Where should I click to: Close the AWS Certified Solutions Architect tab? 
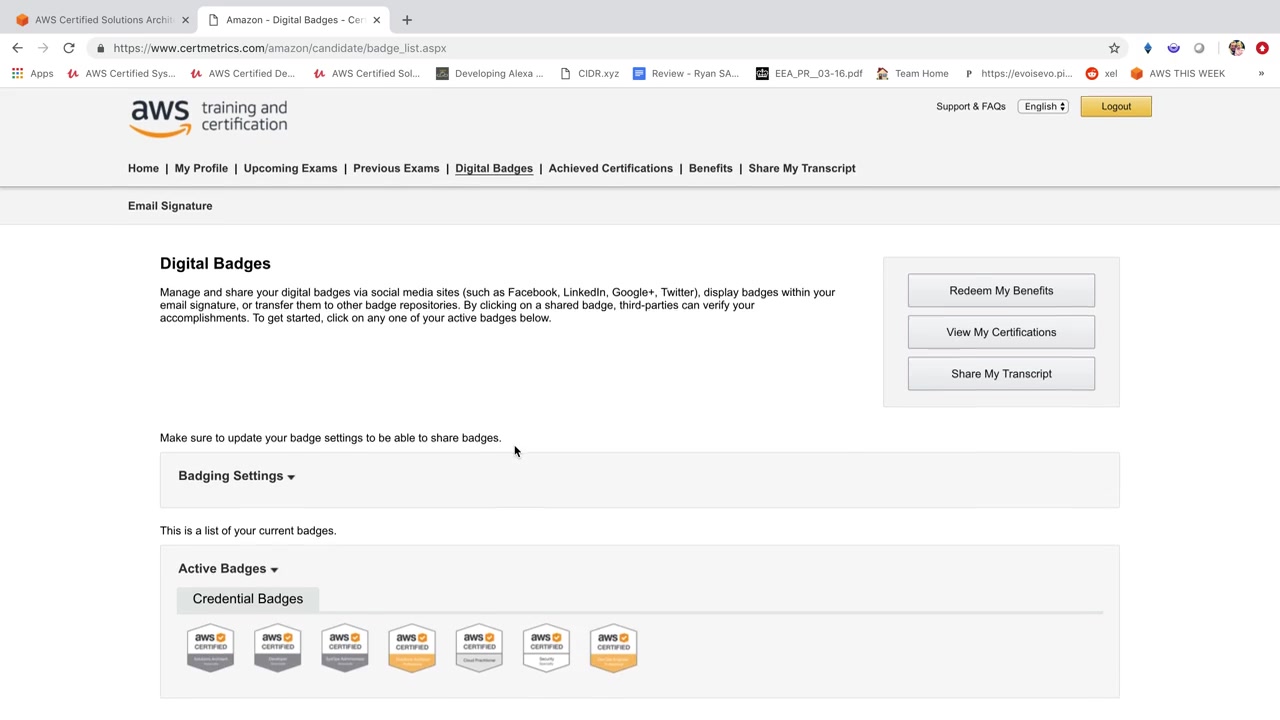tap(185, 20)
